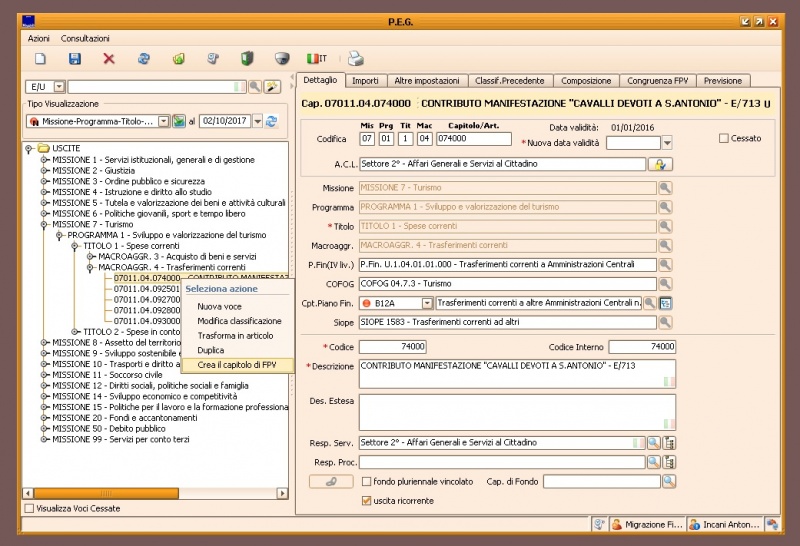This screenshot has height=546, width=800.
Task: Uncheck the uscita ricorrente checkbox
Action: click(x=366, y=499)
